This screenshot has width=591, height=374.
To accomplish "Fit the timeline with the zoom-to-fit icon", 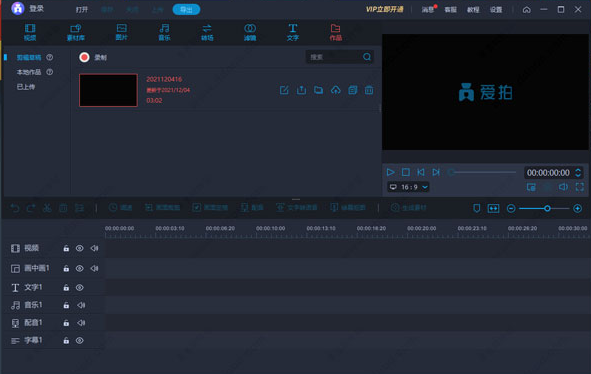I will 493,208.
